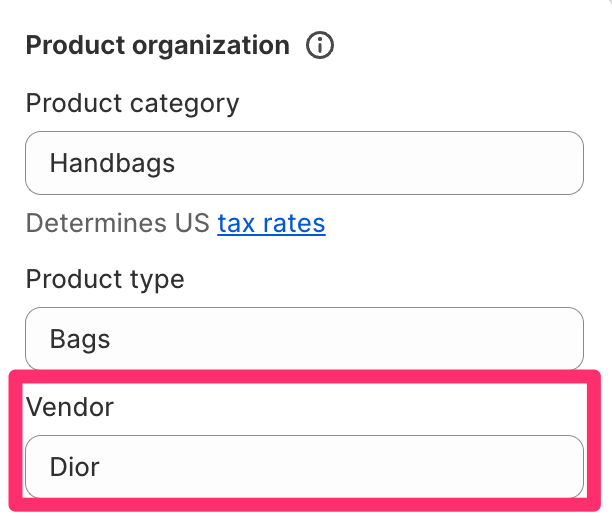Screen dimensions: 612x516
Task: Click the word Bags in the type box
Action: tap(80, 339)
